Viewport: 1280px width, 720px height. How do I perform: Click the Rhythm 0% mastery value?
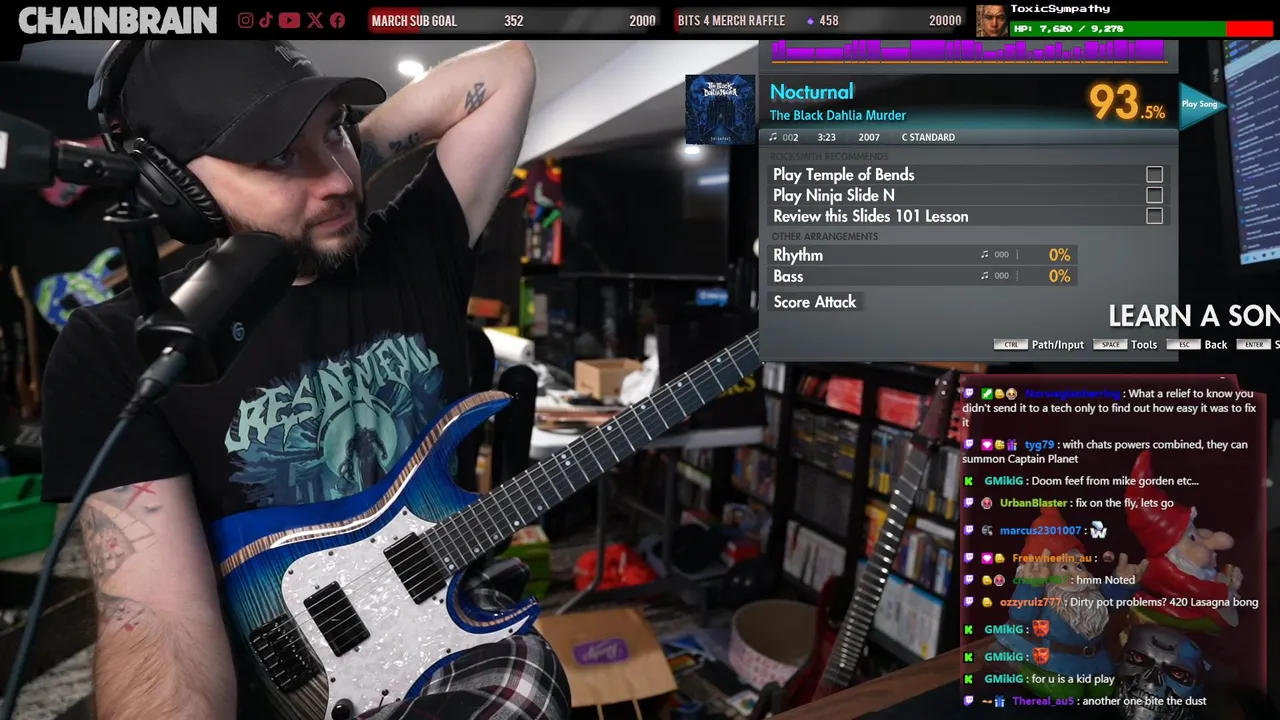(x=1059, y=255)
